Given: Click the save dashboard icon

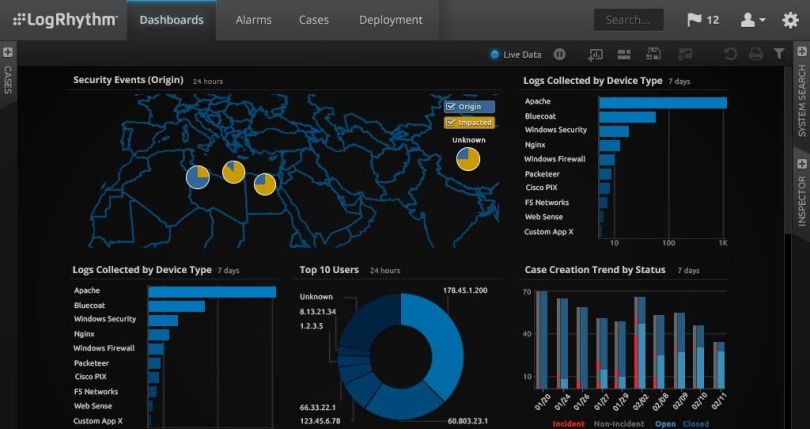Looking at the screenshot, I should click(653, 54).
